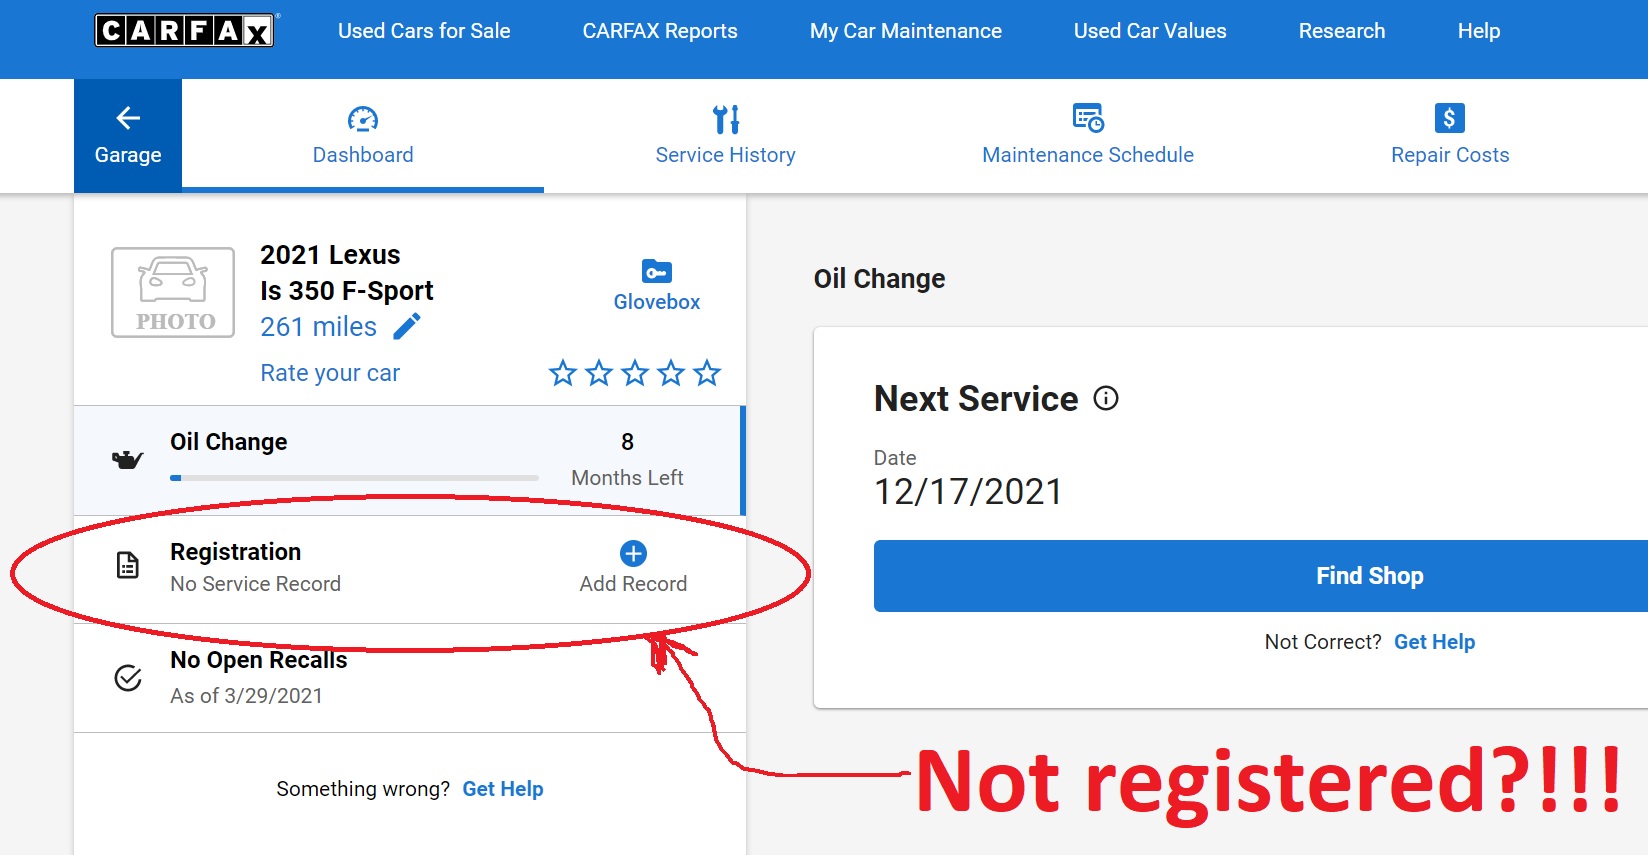
Task: Switch to the Service History tab
Action: tap(726, 136)
